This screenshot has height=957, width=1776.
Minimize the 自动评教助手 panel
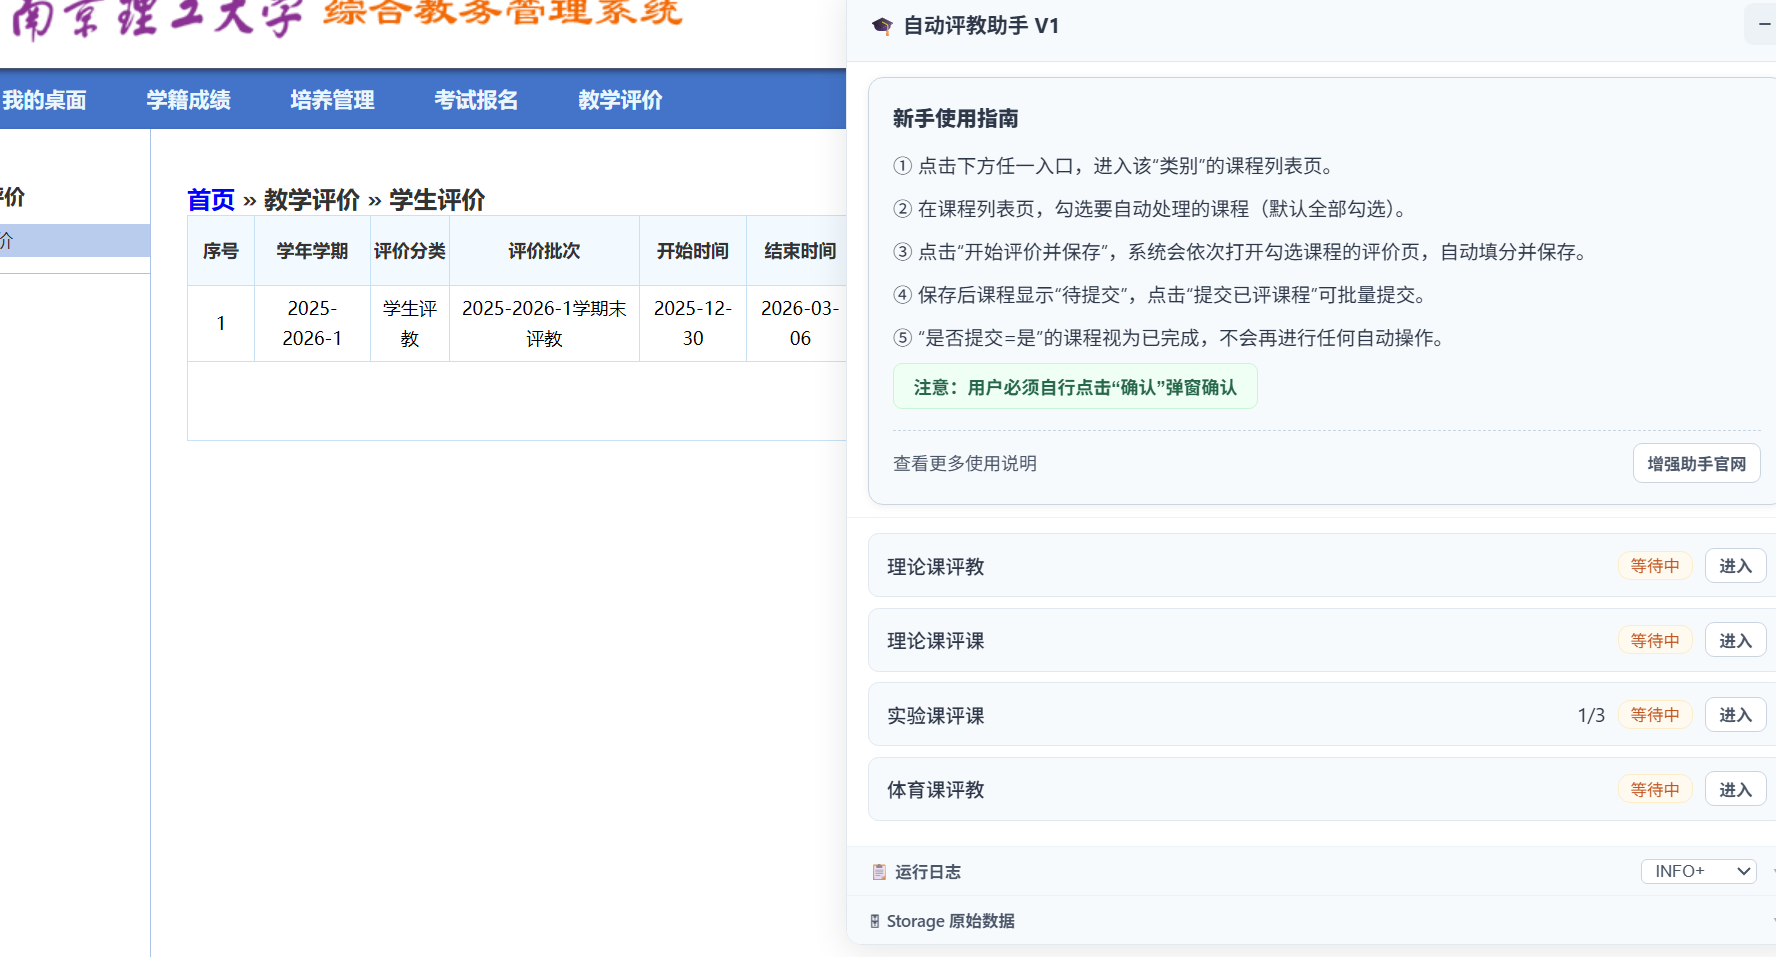click(x=1763, y=24)
